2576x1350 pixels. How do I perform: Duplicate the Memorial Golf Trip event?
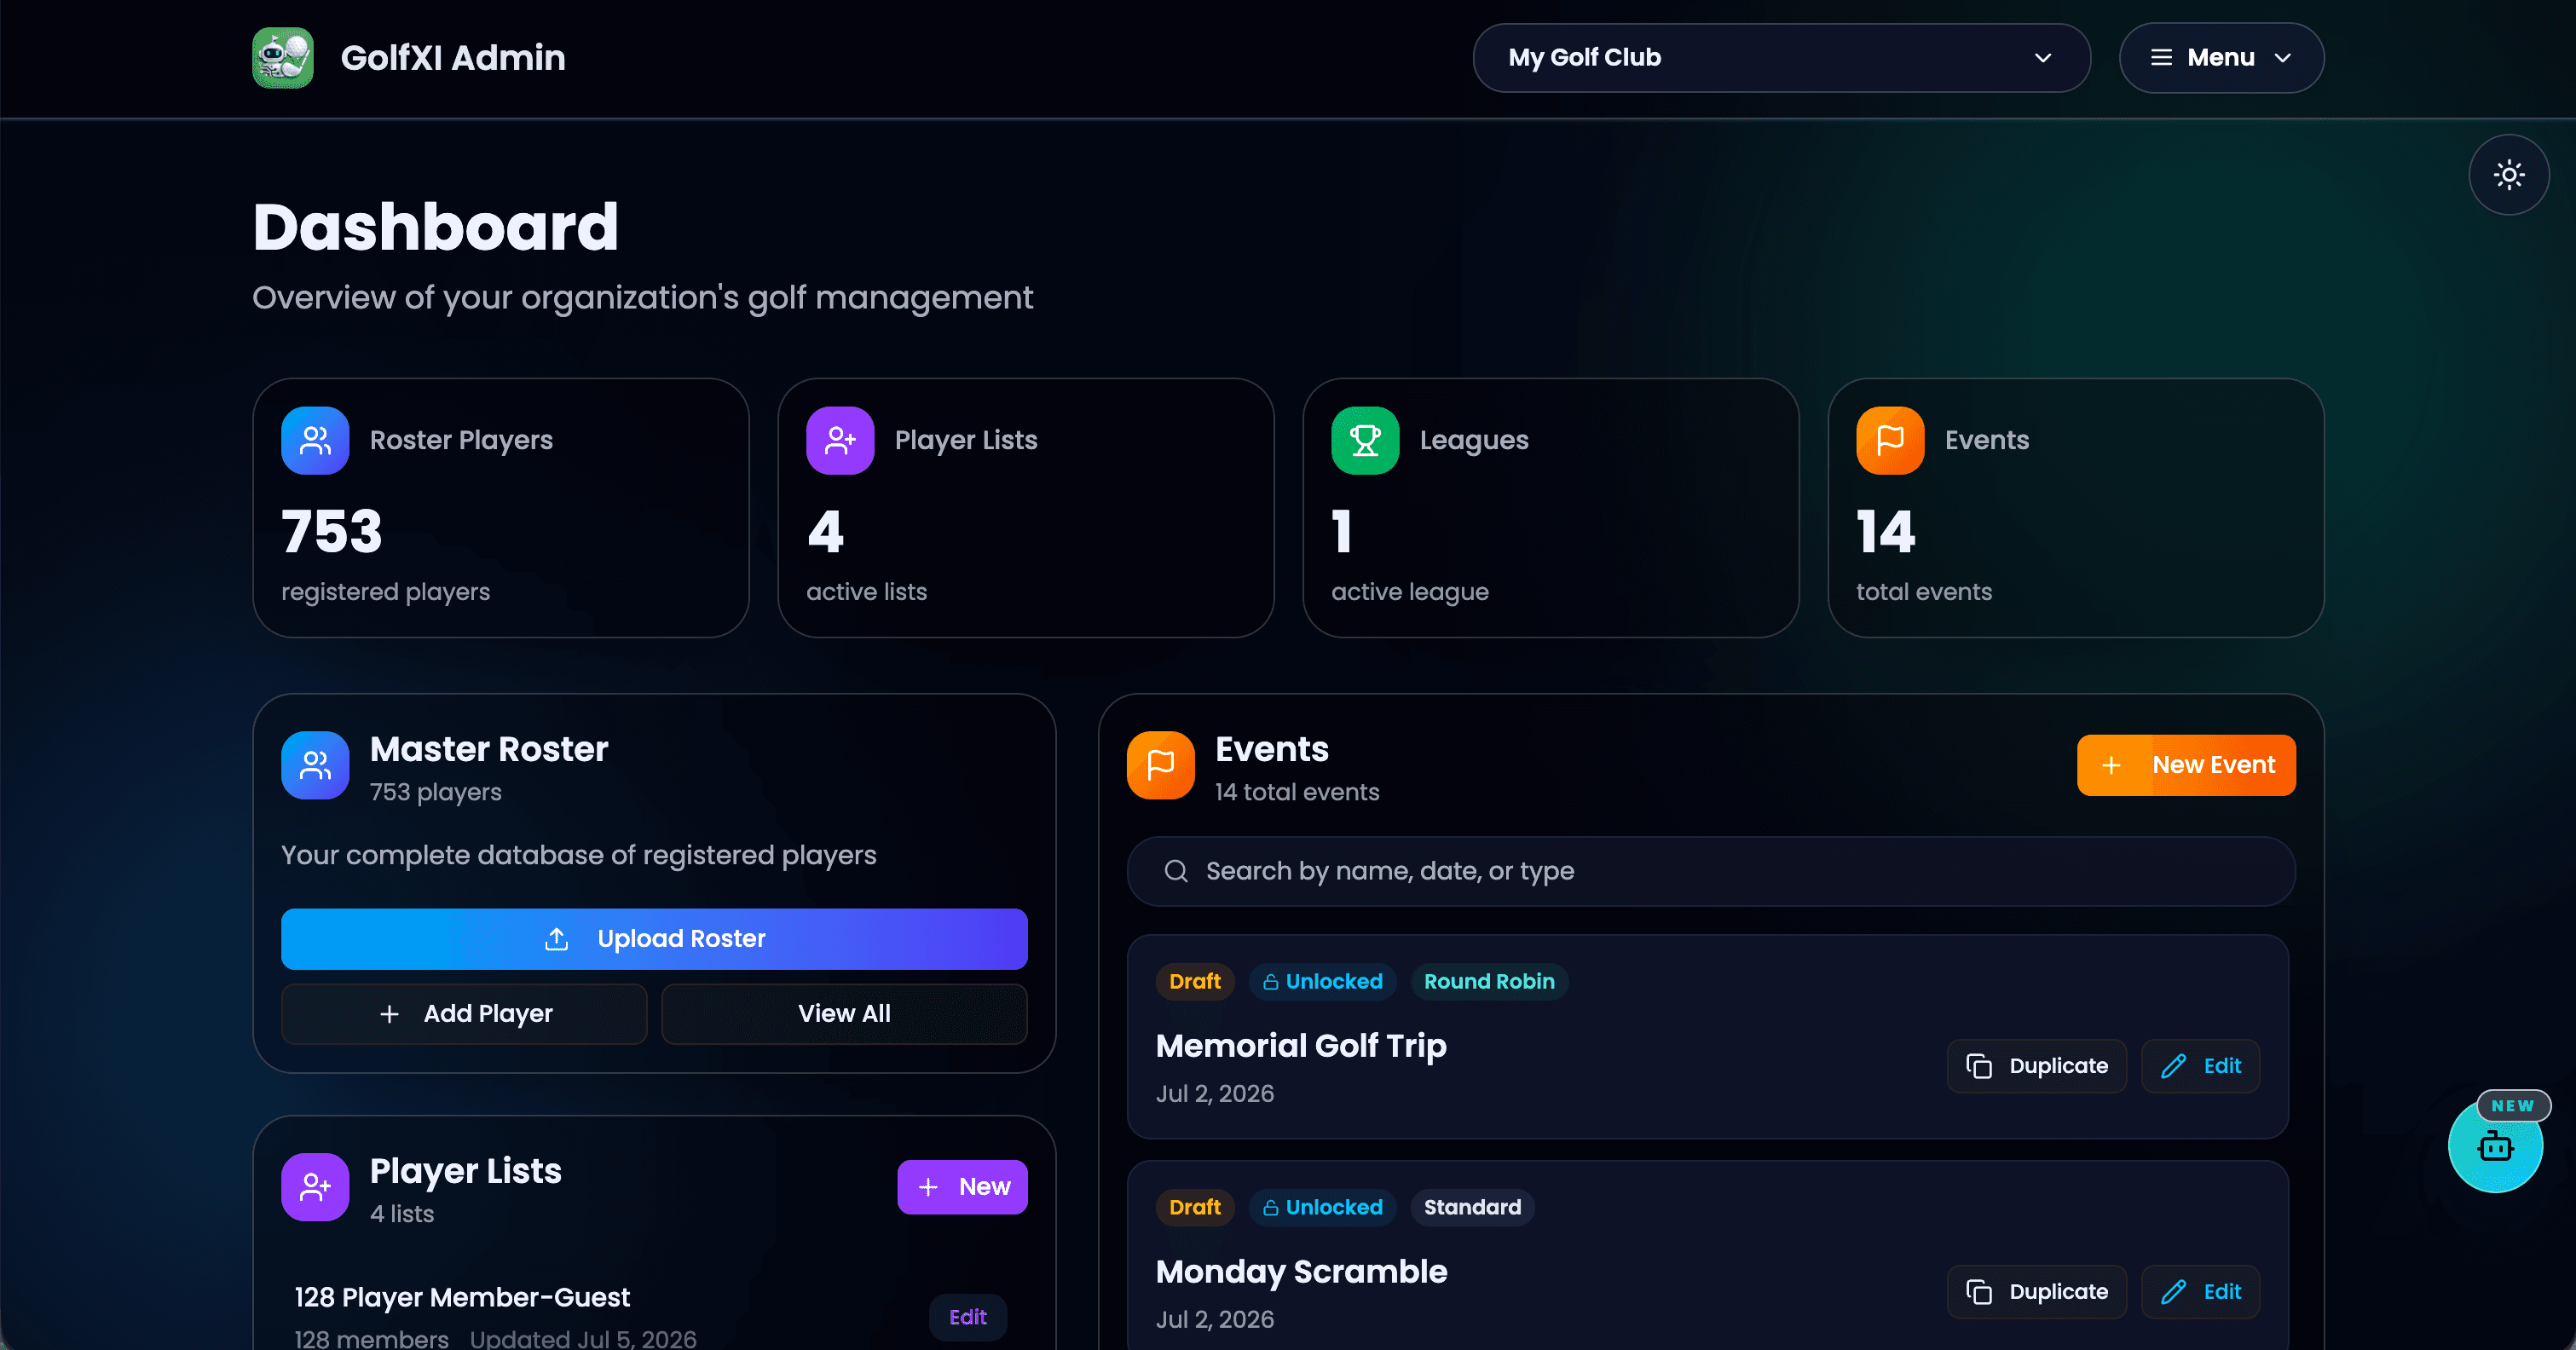(x=2037, y=1066)
